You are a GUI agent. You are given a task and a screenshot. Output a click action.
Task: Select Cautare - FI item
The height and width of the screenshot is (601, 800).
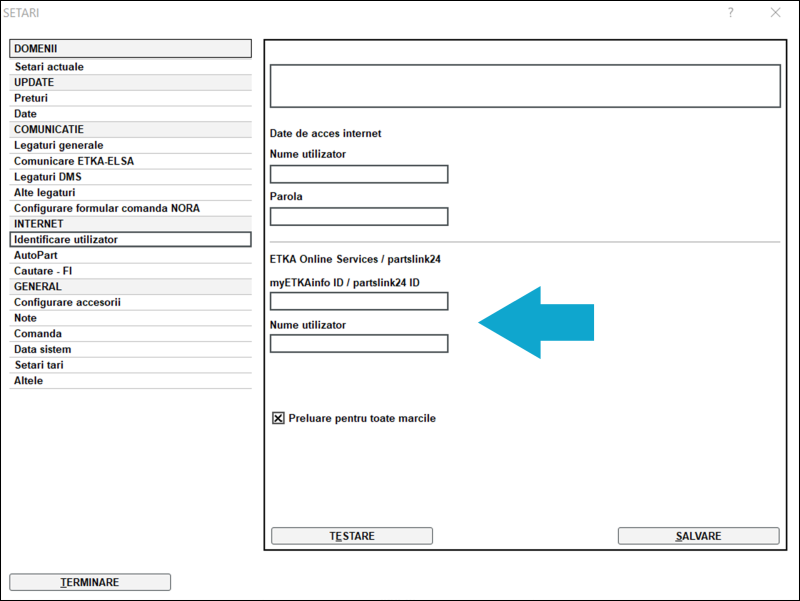click(43, 271)
